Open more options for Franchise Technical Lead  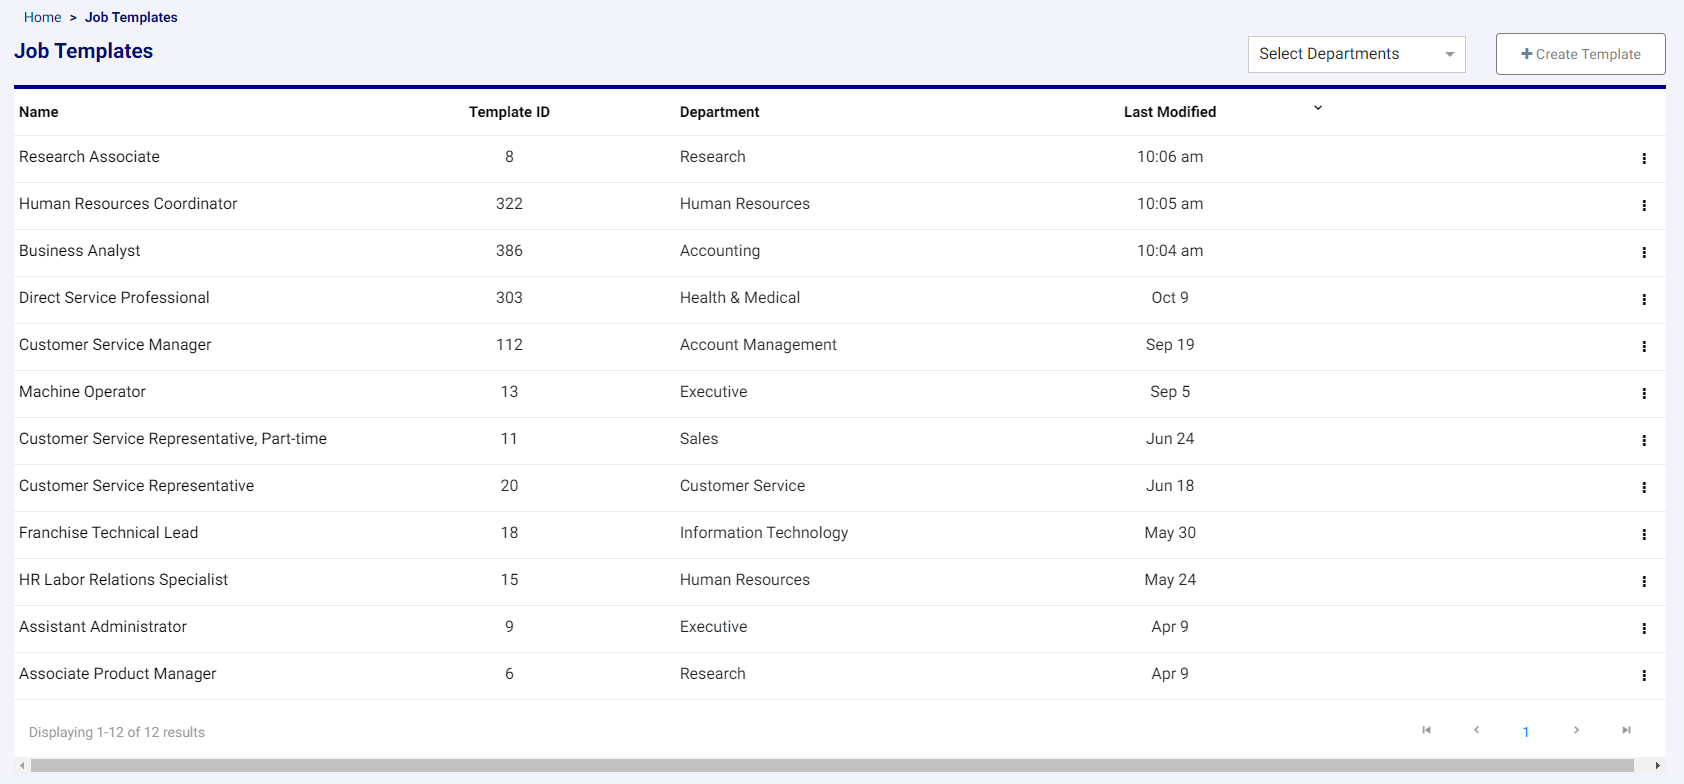(1644, 534)
